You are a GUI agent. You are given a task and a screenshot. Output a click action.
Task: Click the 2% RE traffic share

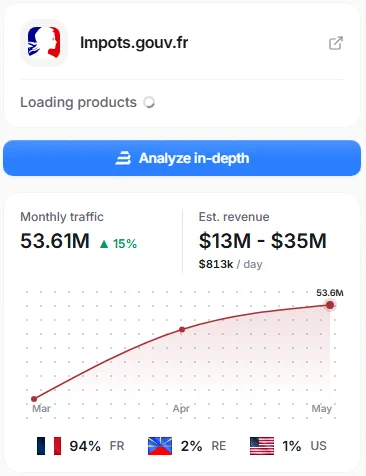(x=203, y=446)
